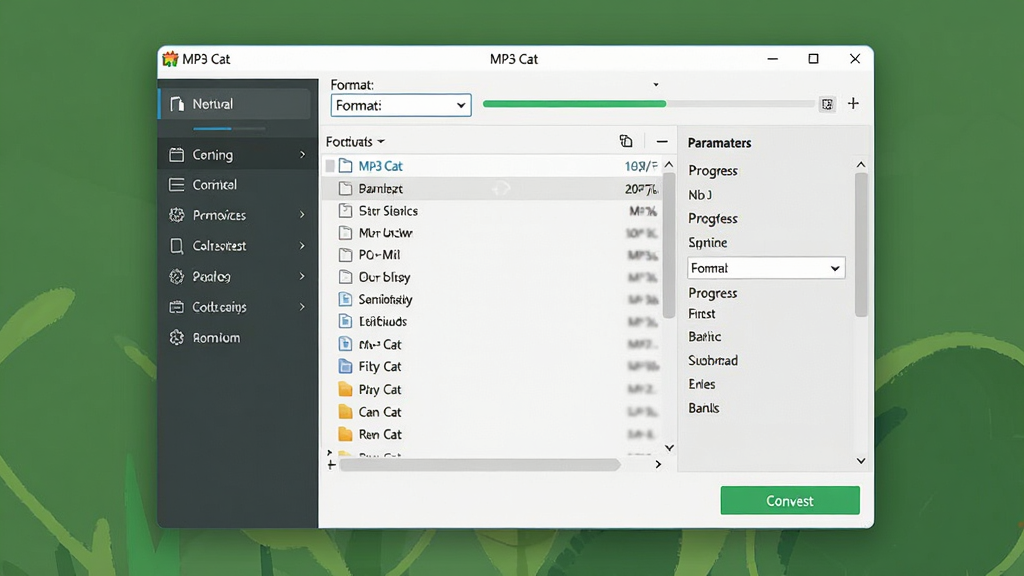This screenshot has width=1024, height=576.
Task: Toggle the checkbox beside the MP3 Cat row
Action: click(330, 166)
